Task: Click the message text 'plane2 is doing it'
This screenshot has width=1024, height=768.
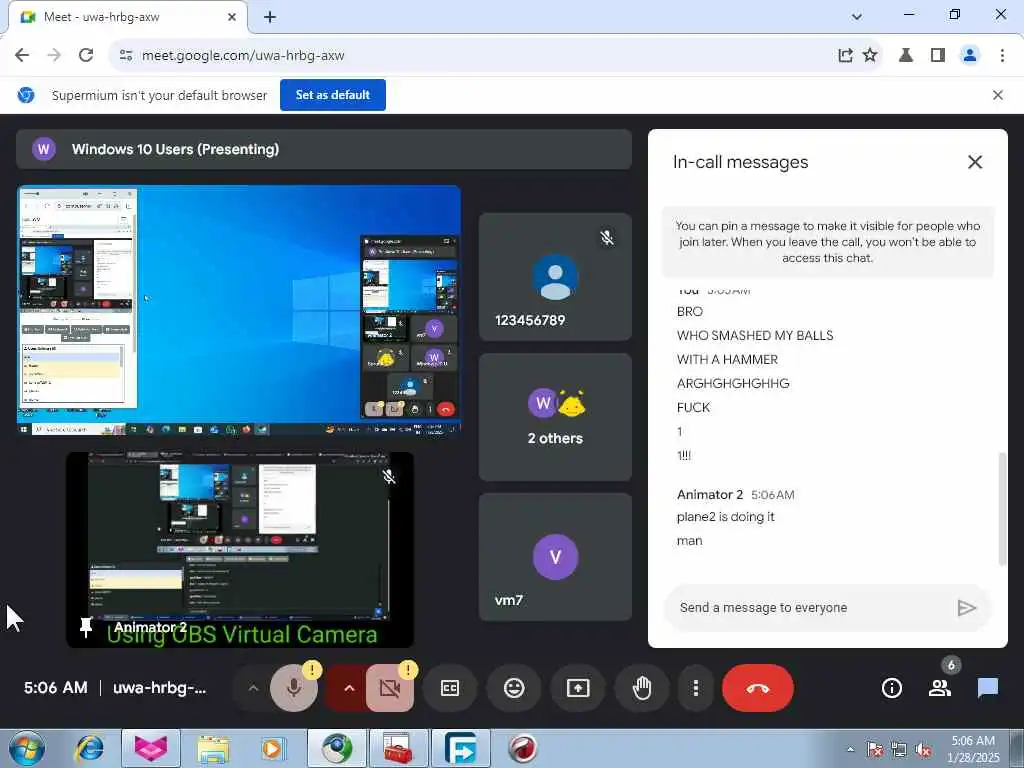Action: pos(726,517)
